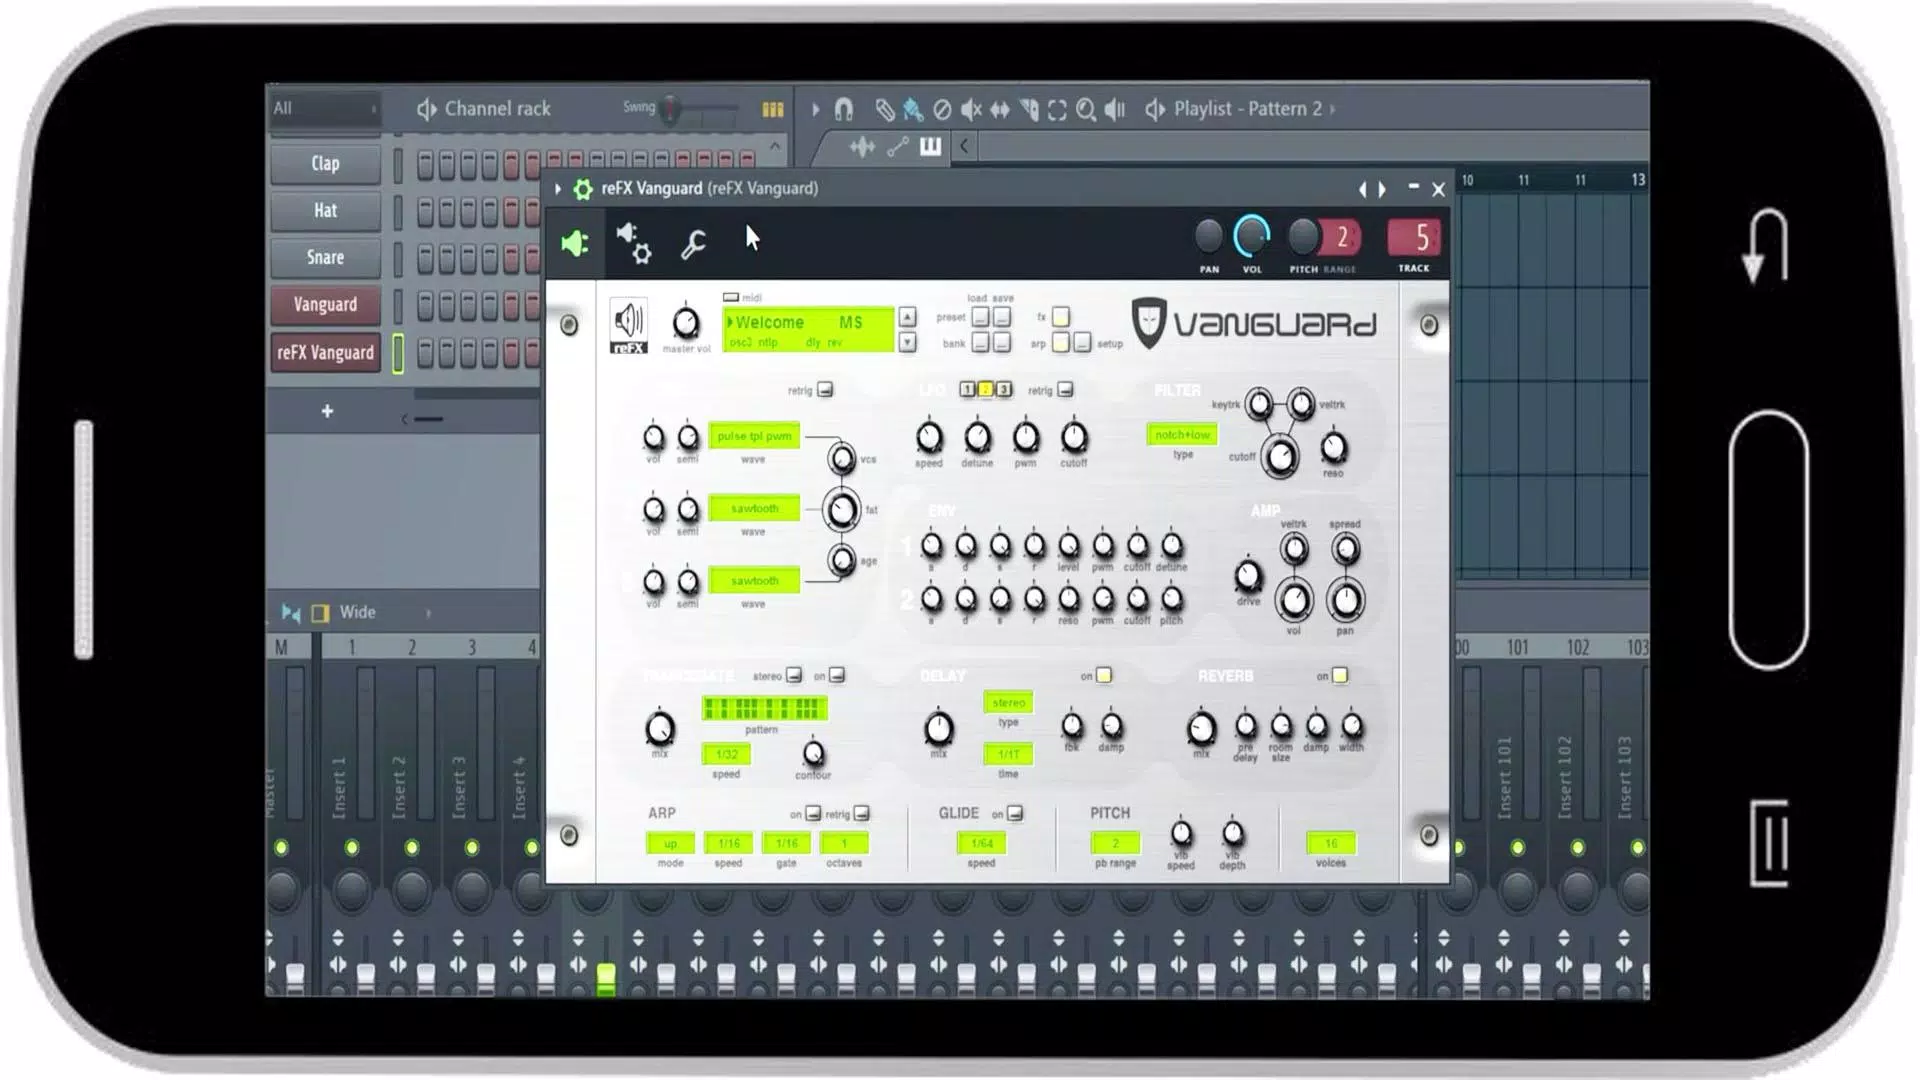Image resolution: width=1920 pixels, height=1080 pixels.
Task: Select the Channel Rack tab
Action: pyautogui.click(x=498, y=108)
